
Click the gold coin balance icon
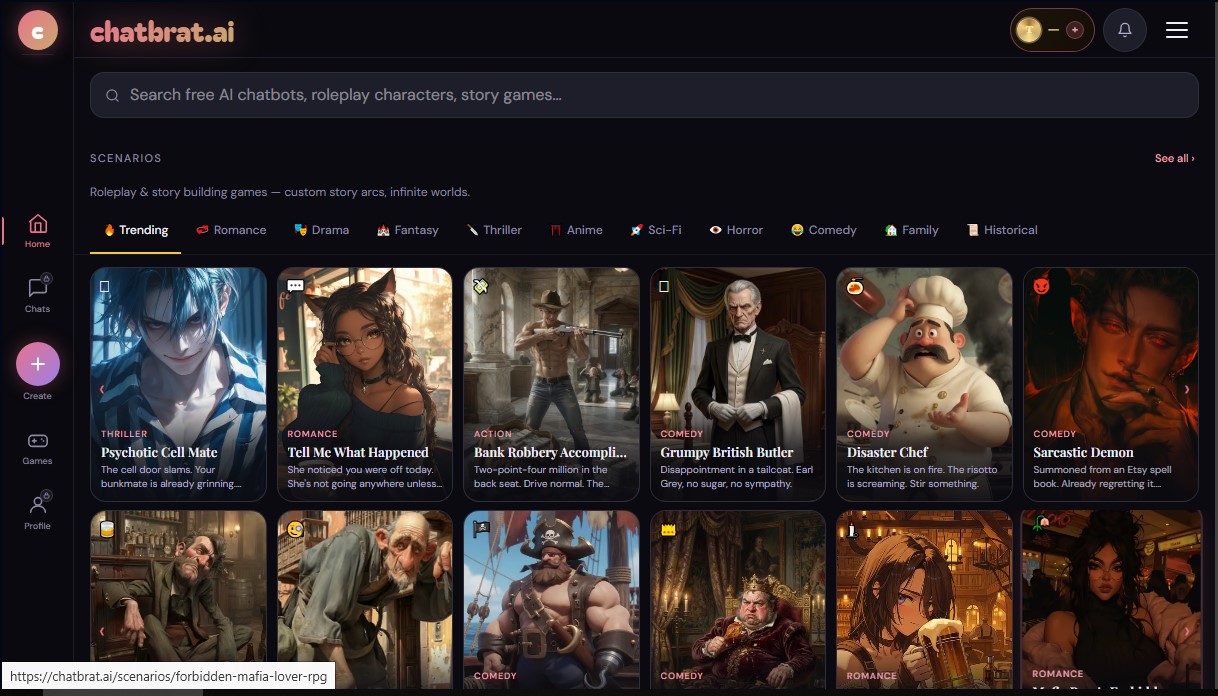pos(1029,30)
